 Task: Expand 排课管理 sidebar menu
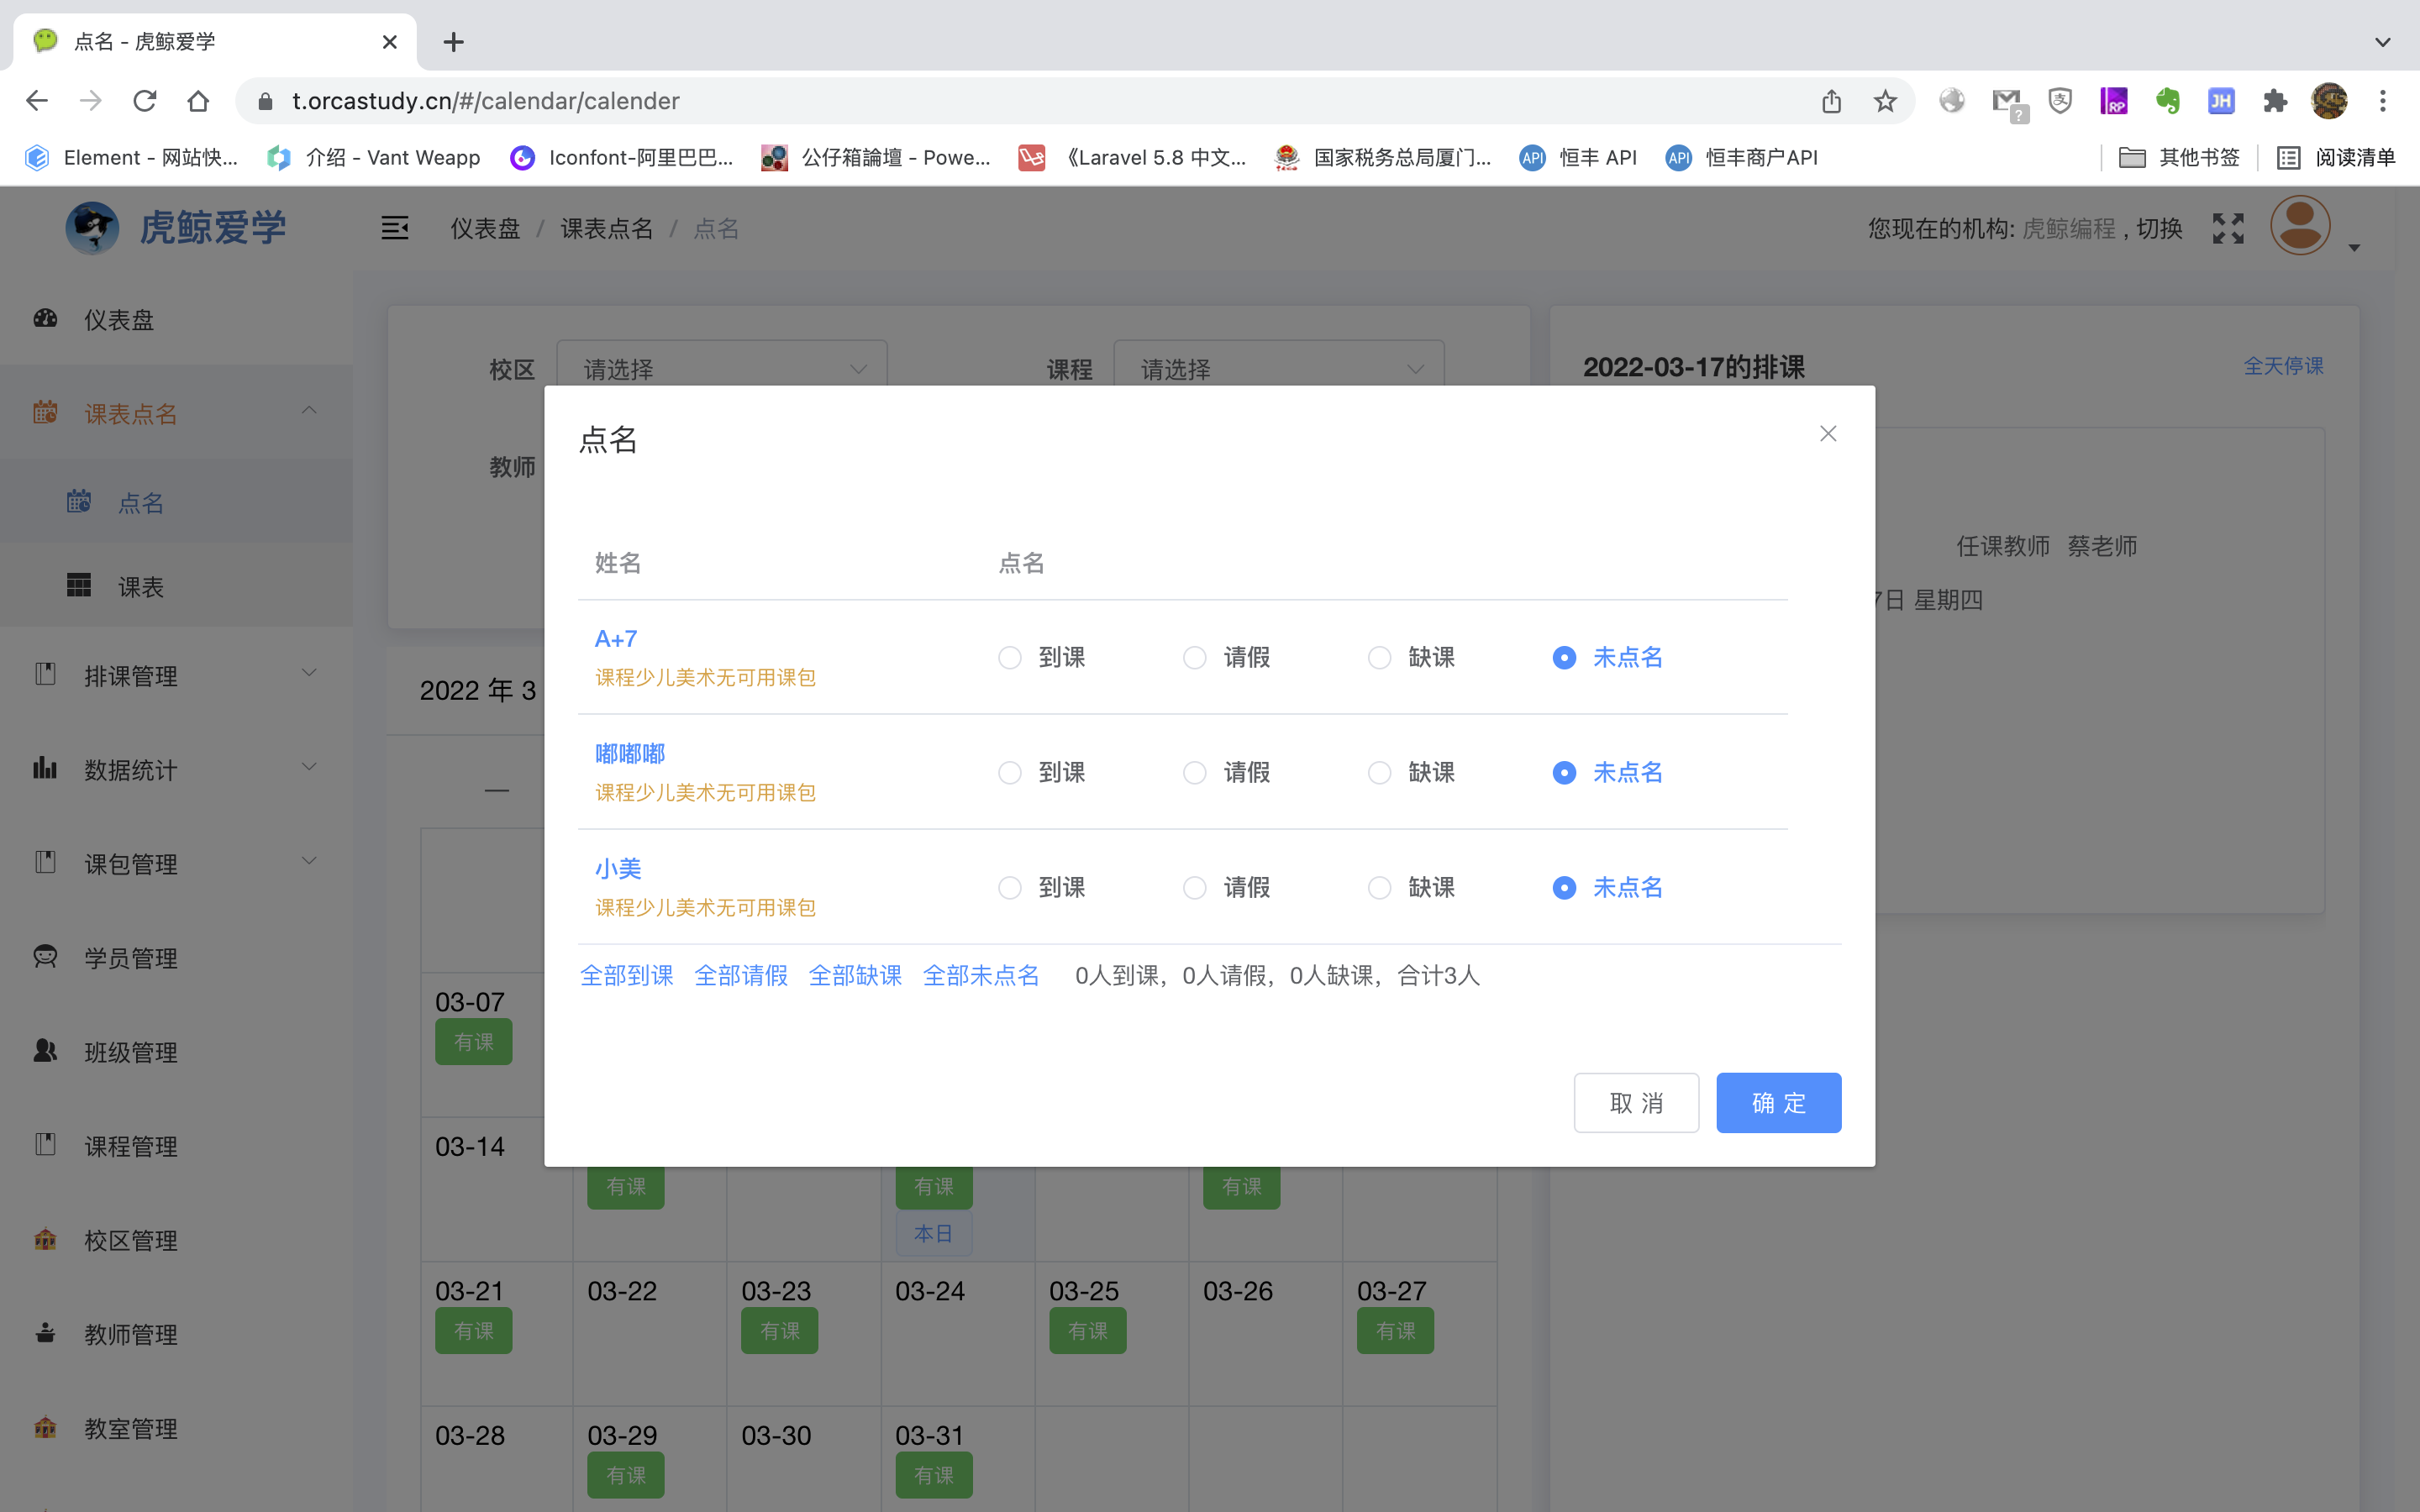pos(176,675)
